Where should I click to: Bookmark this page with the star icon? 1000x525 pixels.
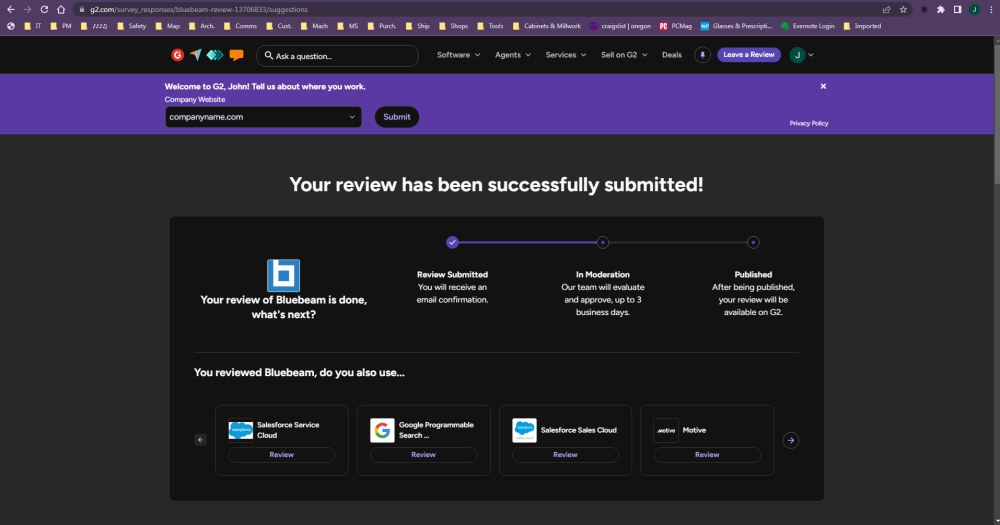point(903,10)
